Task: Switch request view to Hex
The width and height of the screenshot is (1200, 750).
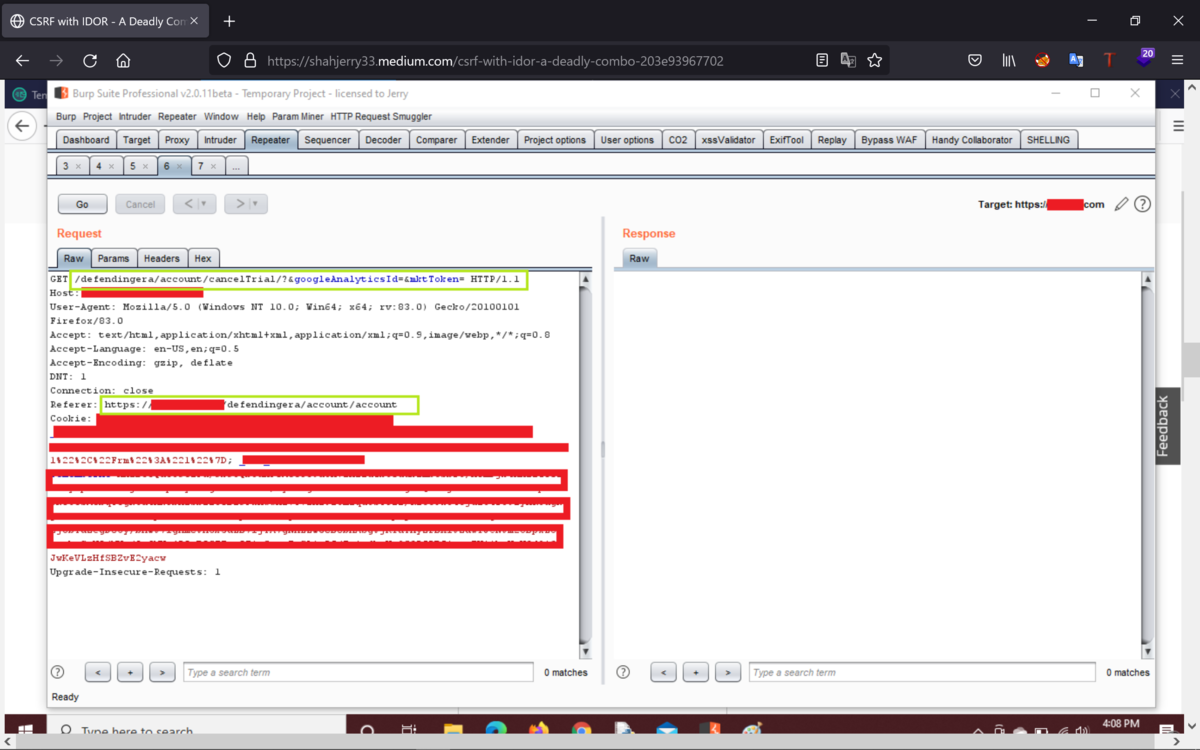Action: pyautogui.click(x=203, y=258)
